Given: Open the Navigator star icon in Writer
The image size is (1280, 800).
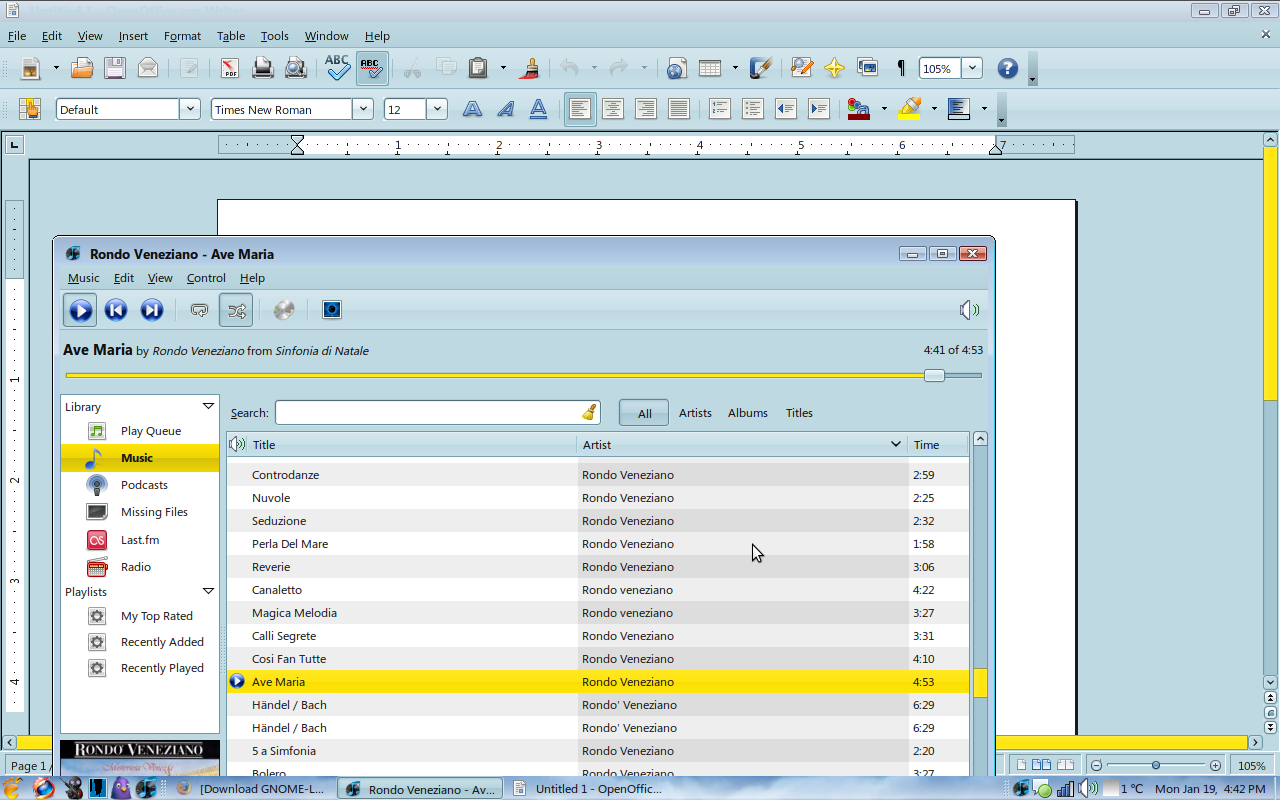Looking at the screenshot, I should point(834,68).
